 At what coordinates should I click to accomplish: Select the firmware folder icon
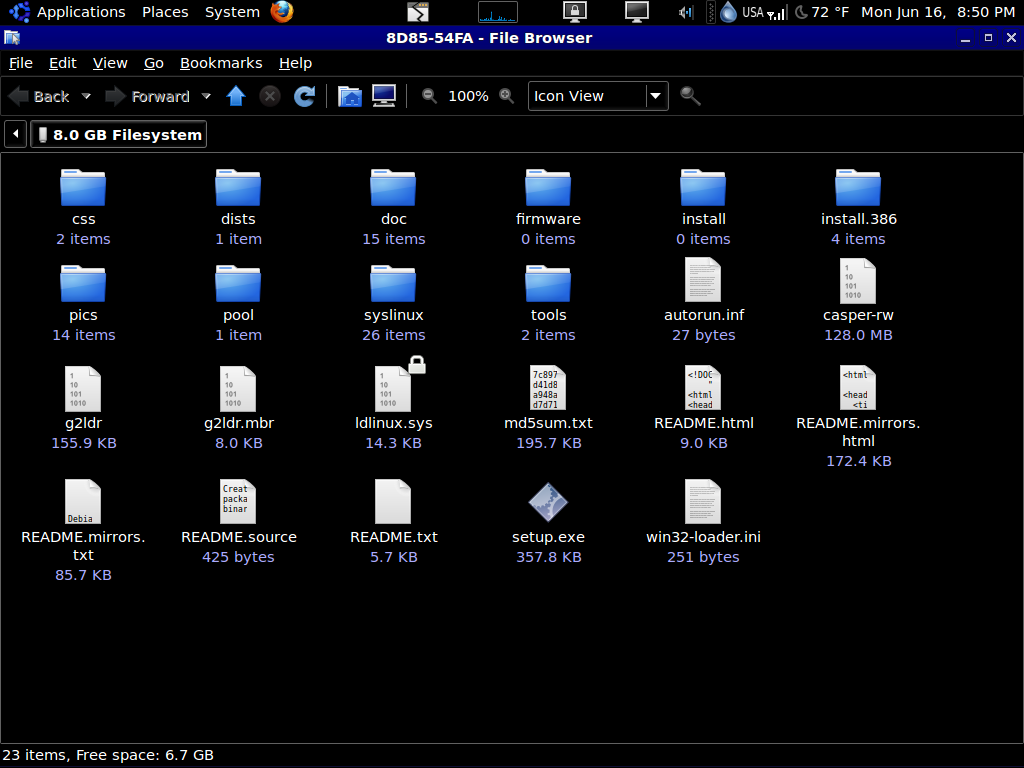548,187
